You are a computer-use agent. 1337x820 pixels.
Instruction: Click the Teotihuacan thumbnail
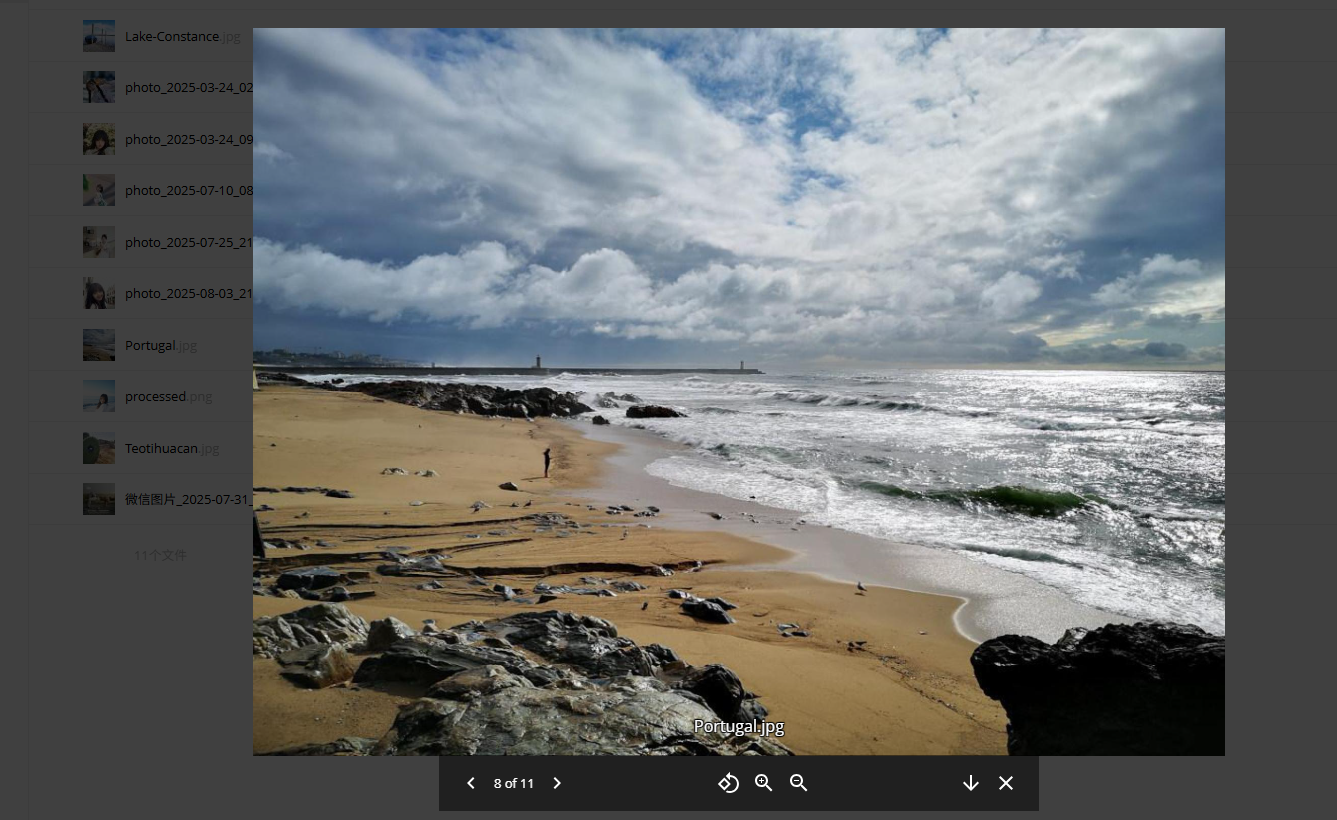point(99,448)
